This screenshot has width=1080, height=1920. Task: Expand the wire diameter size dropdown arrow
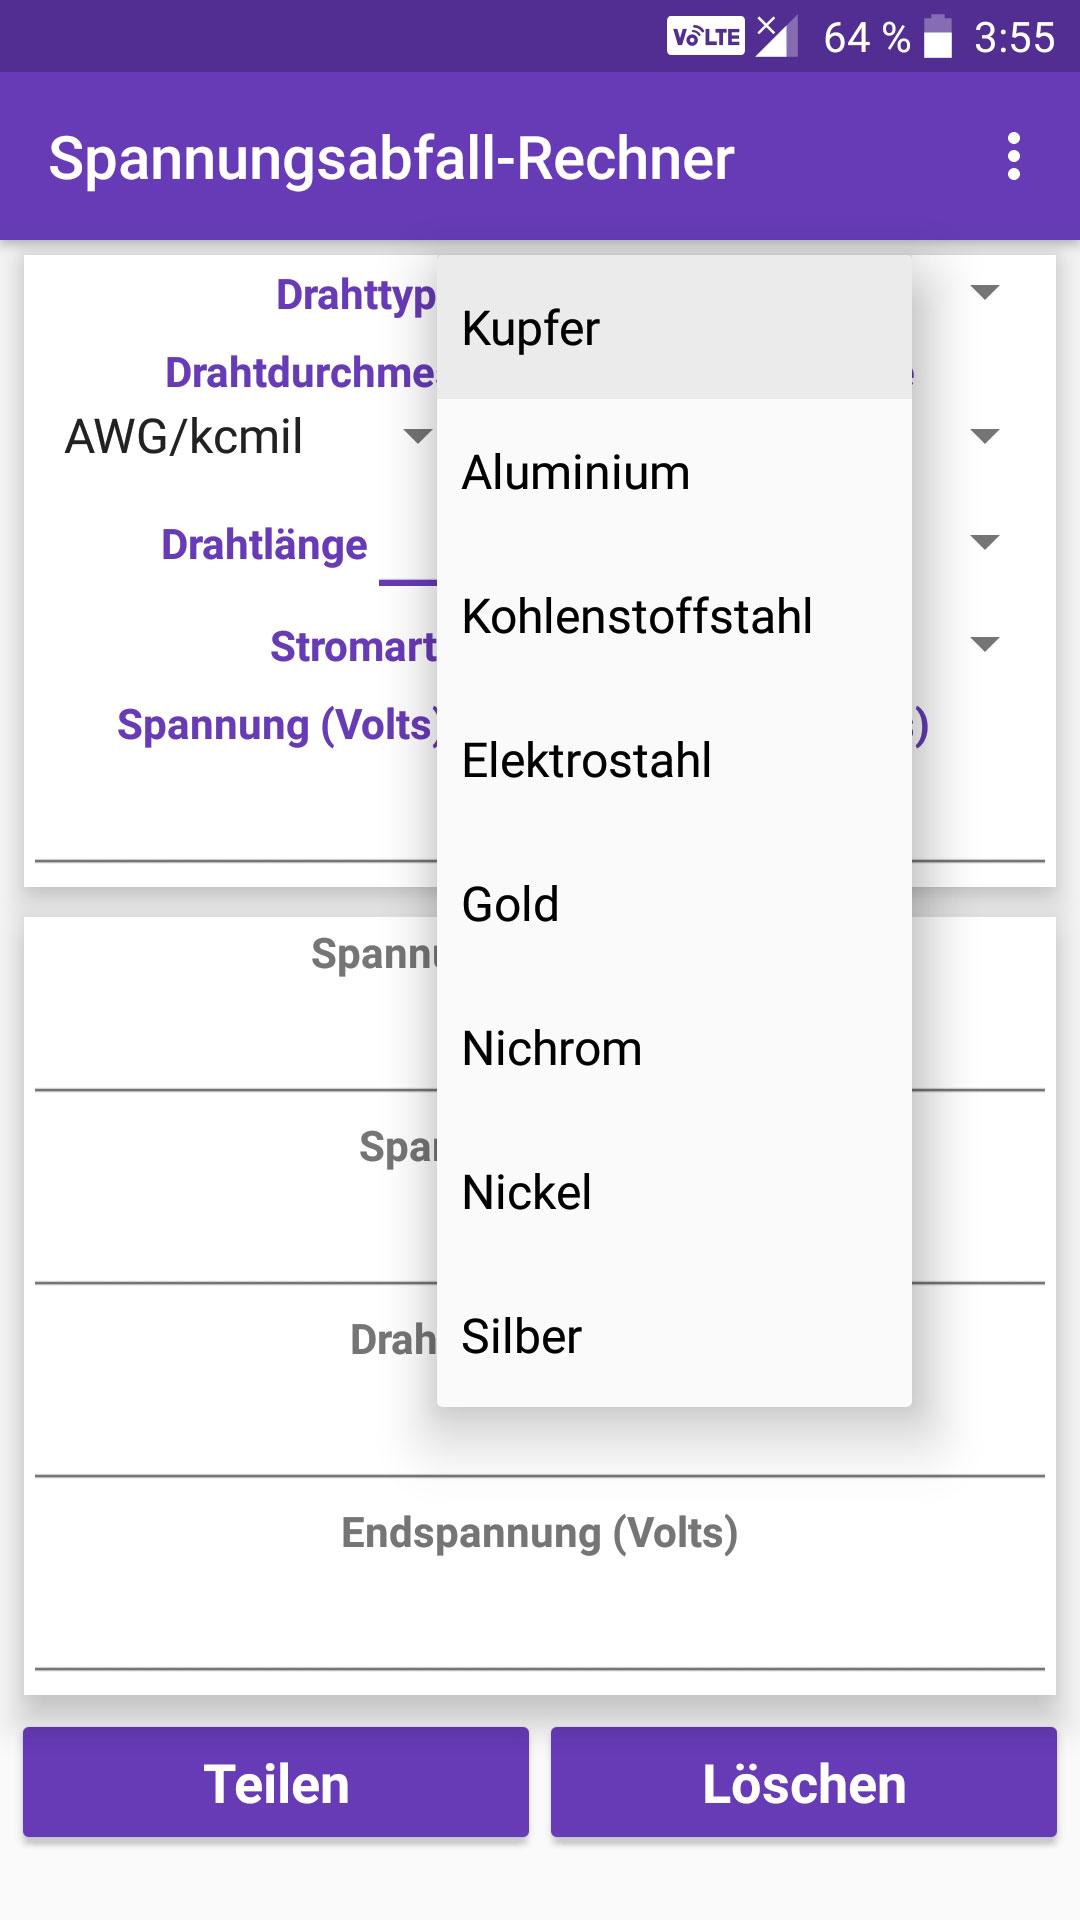tap(985, 436)
